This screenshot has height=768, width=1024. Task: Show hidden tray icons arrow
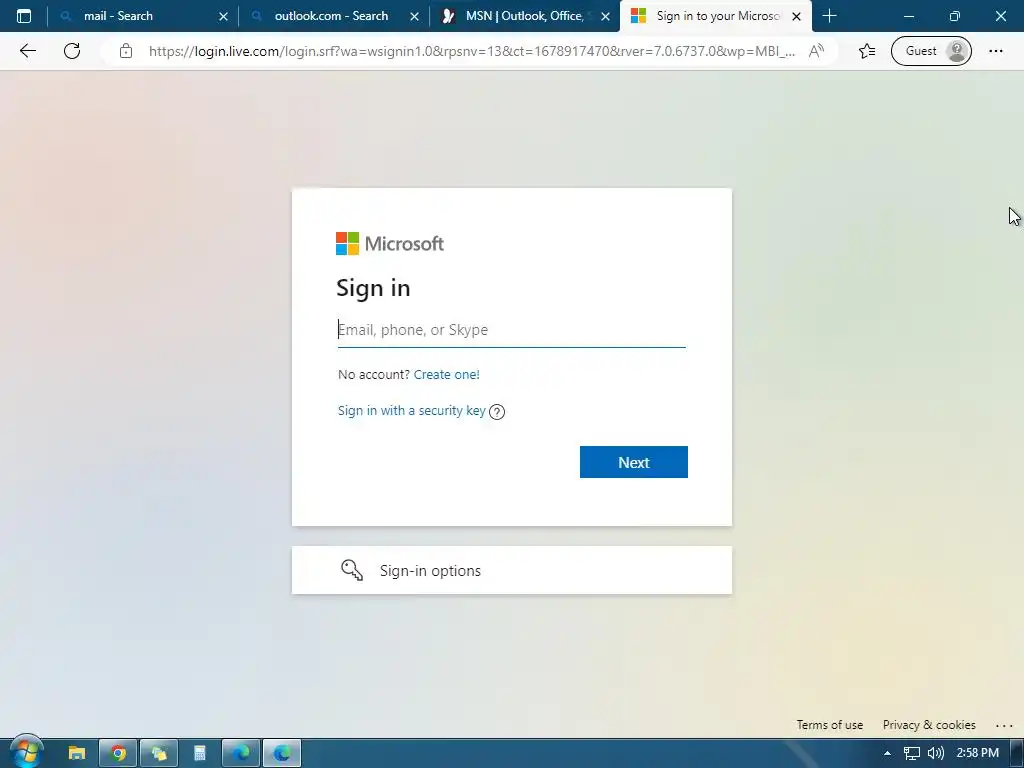tap(887, 753)
